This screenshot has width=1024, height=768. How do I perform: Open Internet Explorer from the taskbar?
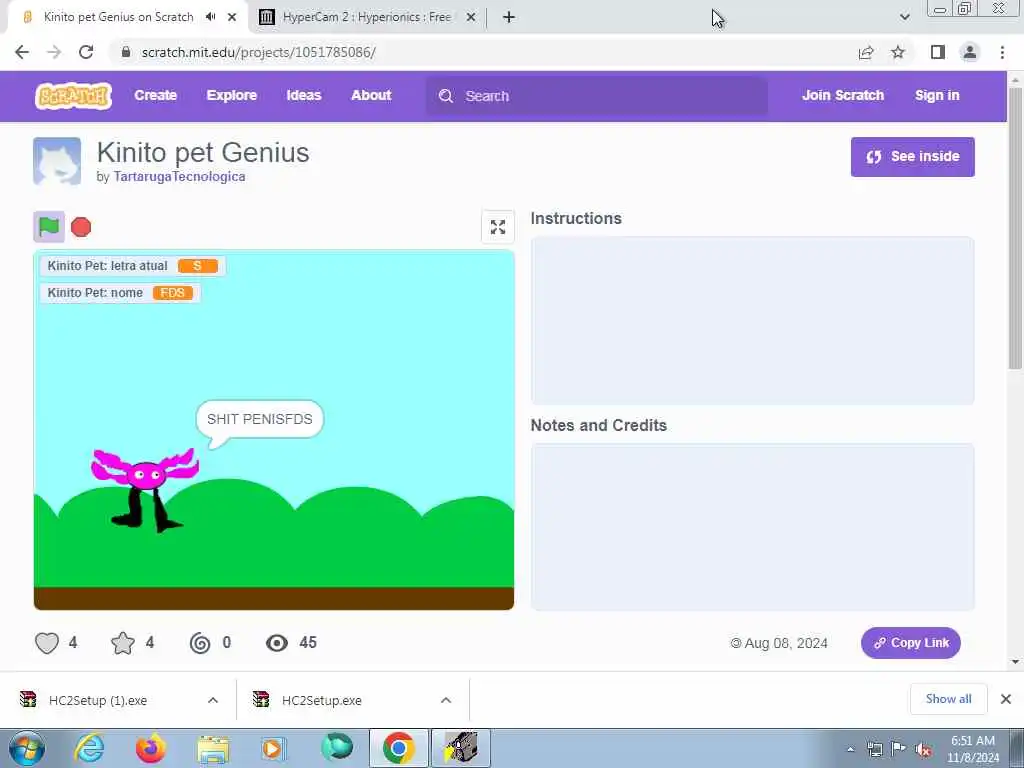(x=89, y=748)
